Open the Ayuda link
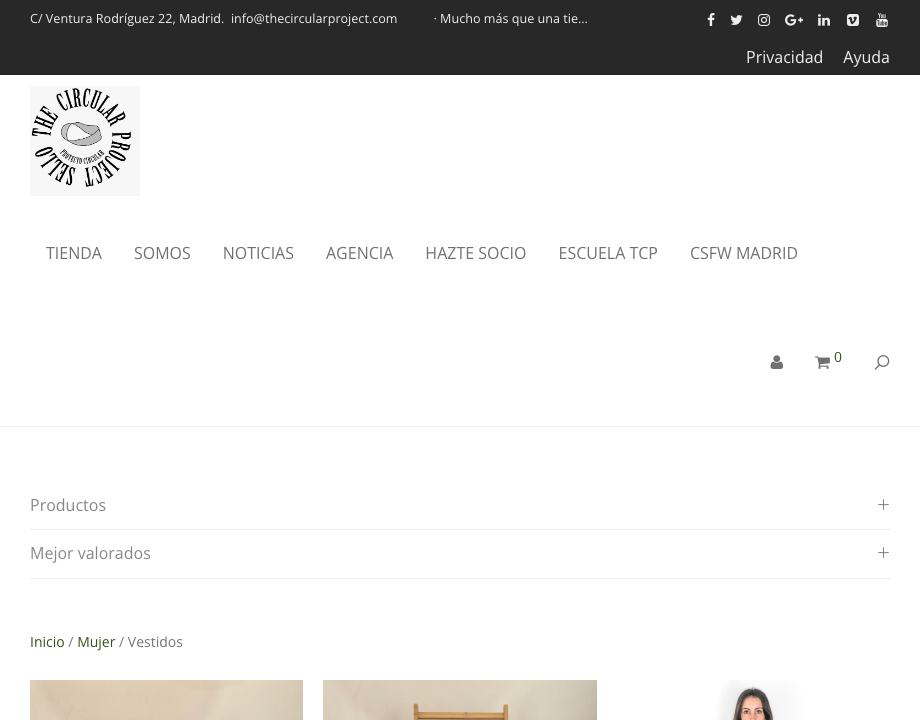The width and height of the screenshot is (920, 720). pyautogui.click(x=866, y=57)
